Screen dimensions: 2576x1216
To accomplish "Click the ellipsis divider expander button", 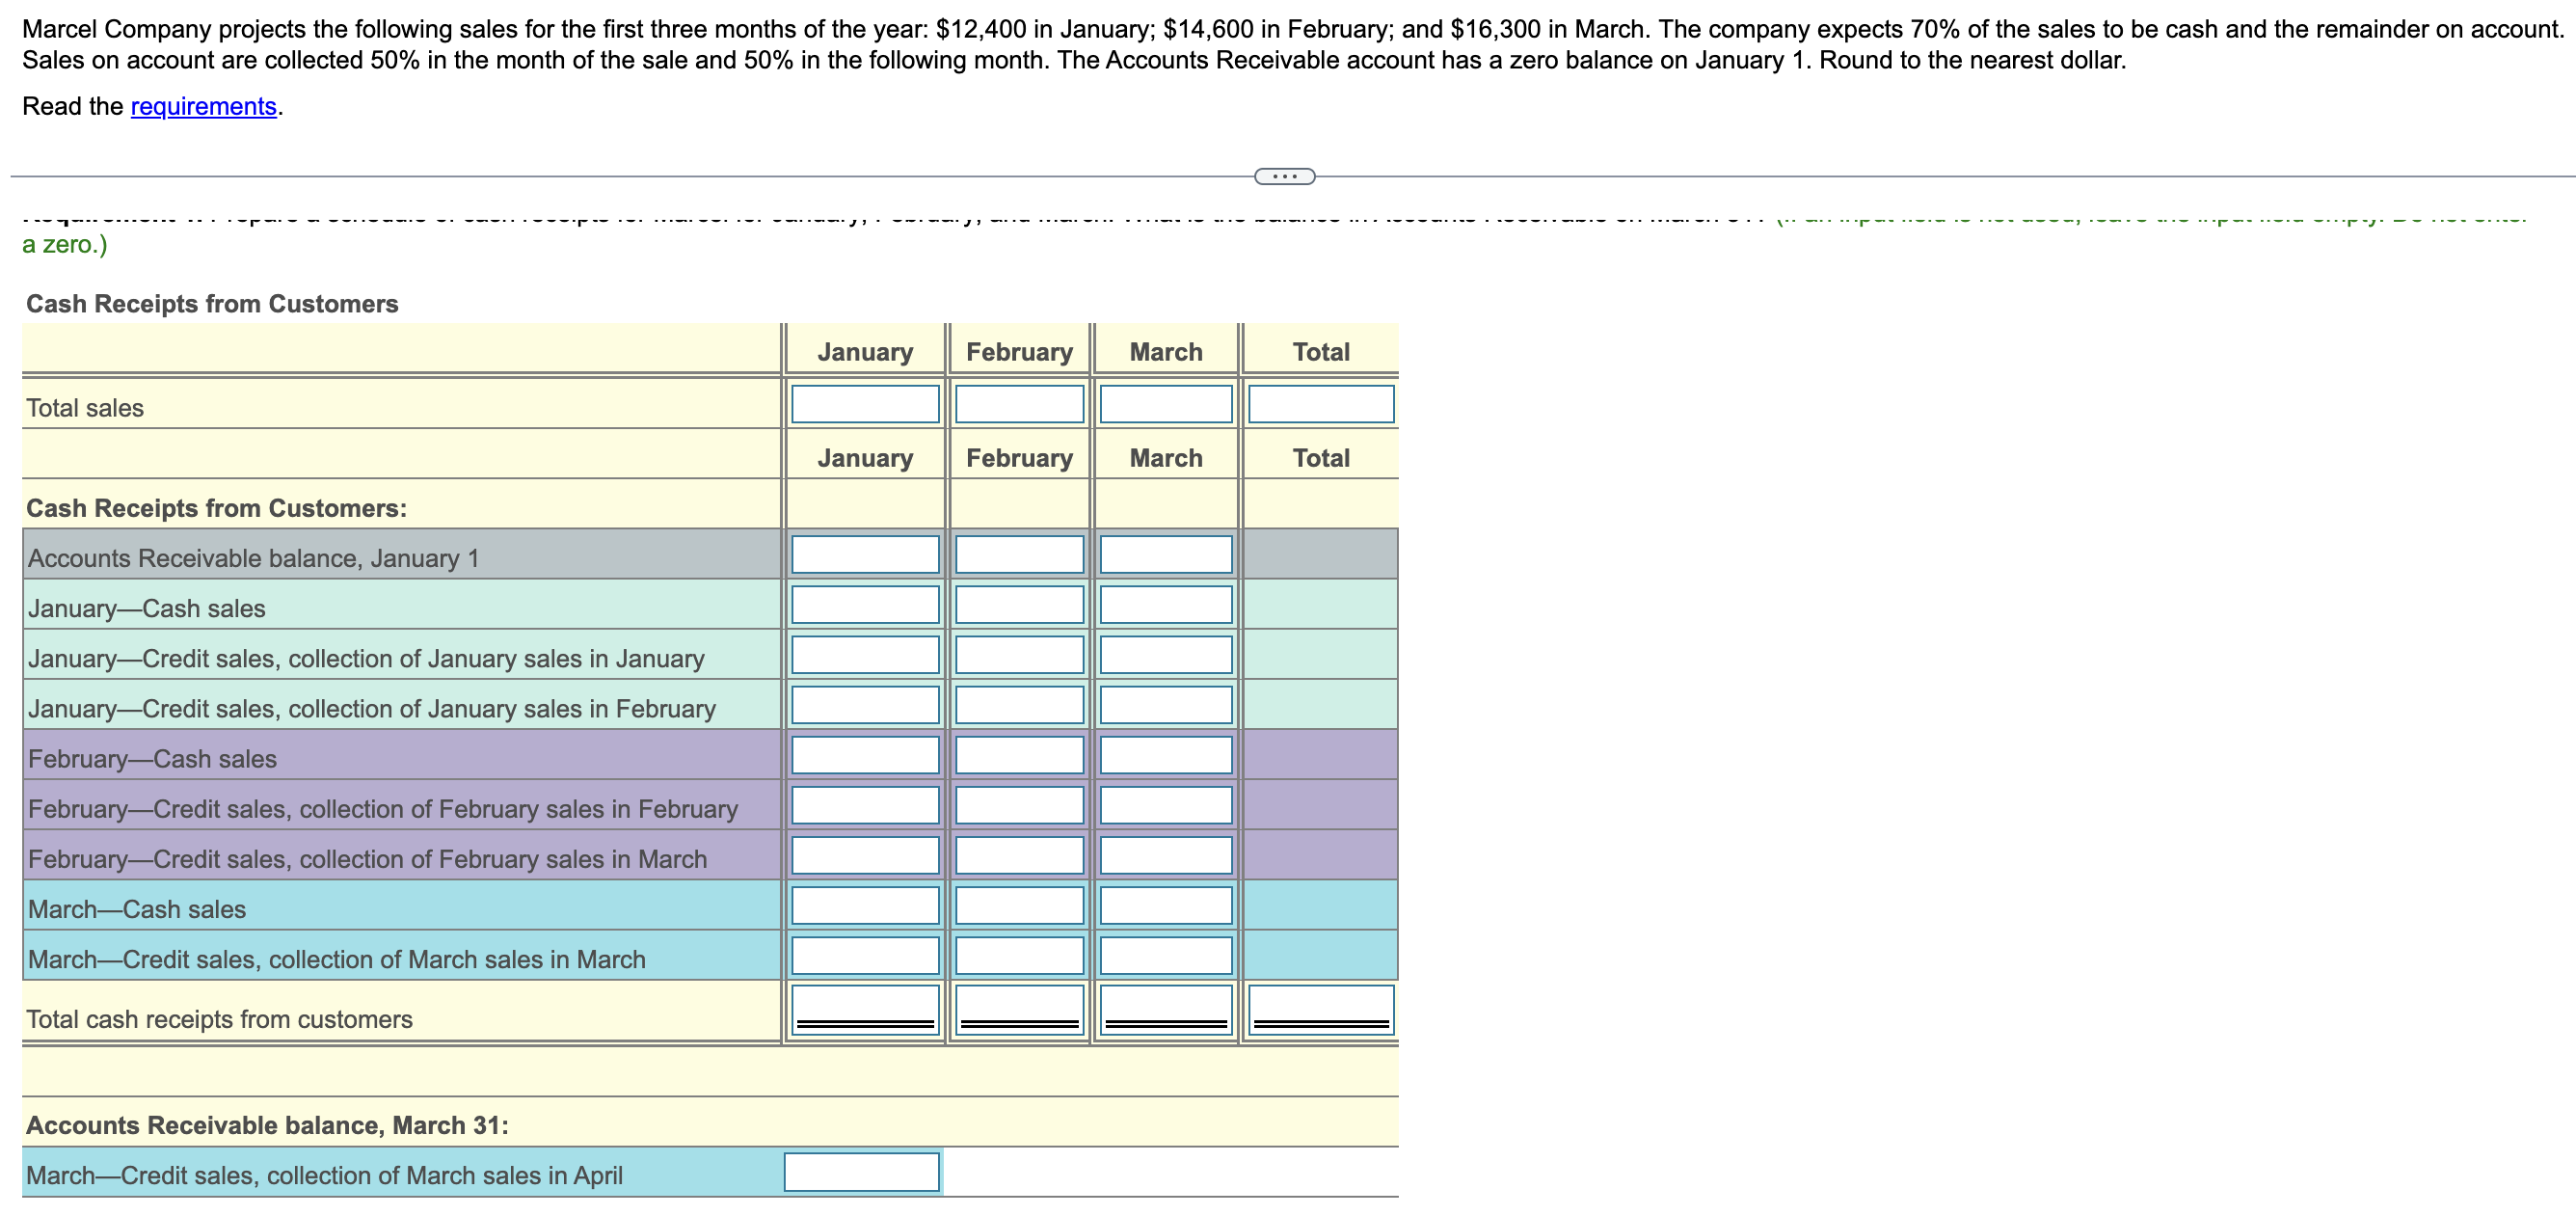I will click(1284, 177).
